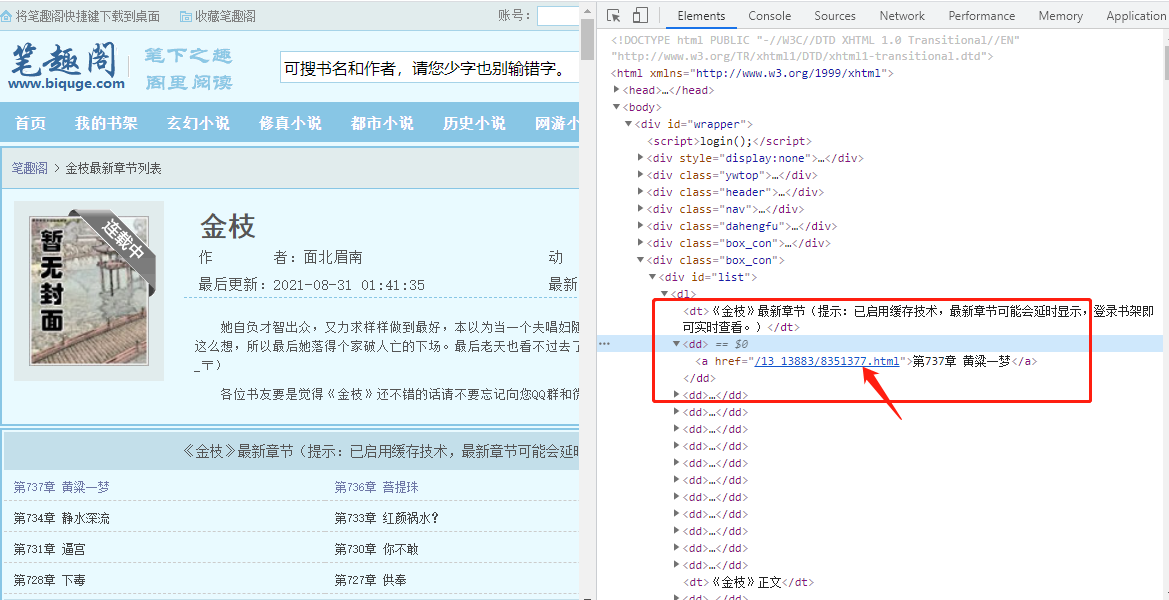Image resolution: width=1169 pixels, height=600 pixels.
Task: Expand the head node
Action: pos(617,90)
